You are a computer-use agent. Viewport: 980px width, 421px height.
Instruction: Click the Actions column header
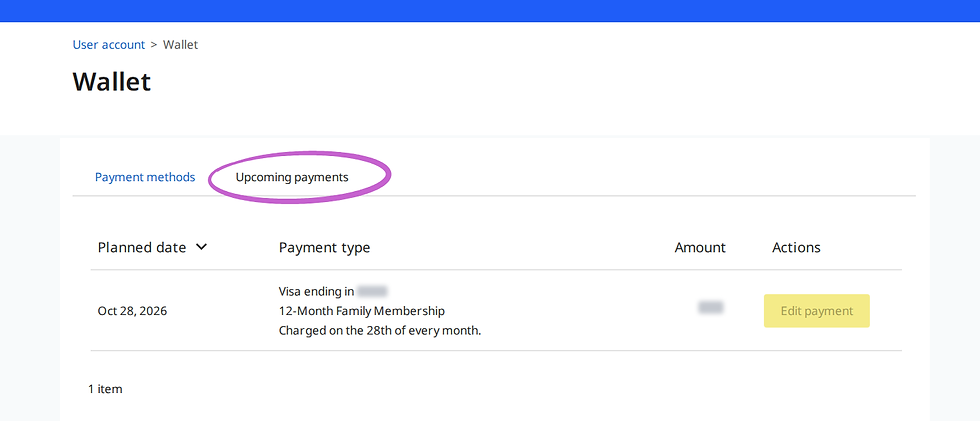pos(796,247)
